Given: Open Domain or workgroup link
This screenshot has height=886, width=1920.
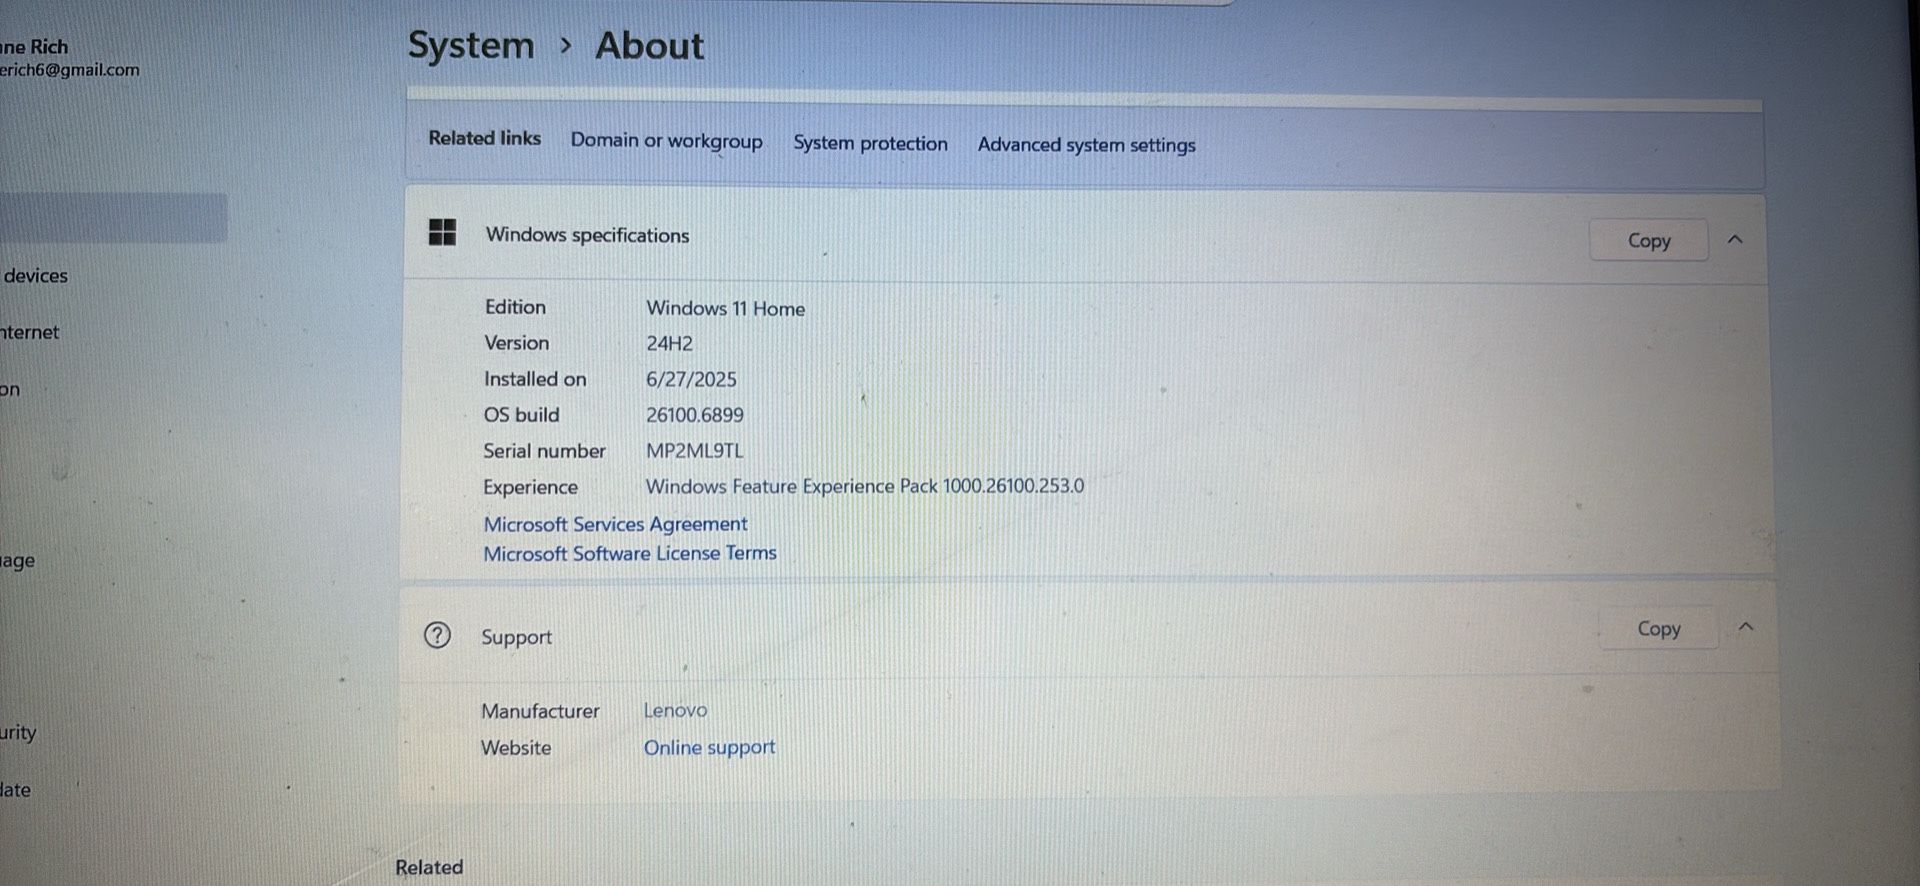Looking at the screenshot, I should pyautogui.click(x=666, y=140).
